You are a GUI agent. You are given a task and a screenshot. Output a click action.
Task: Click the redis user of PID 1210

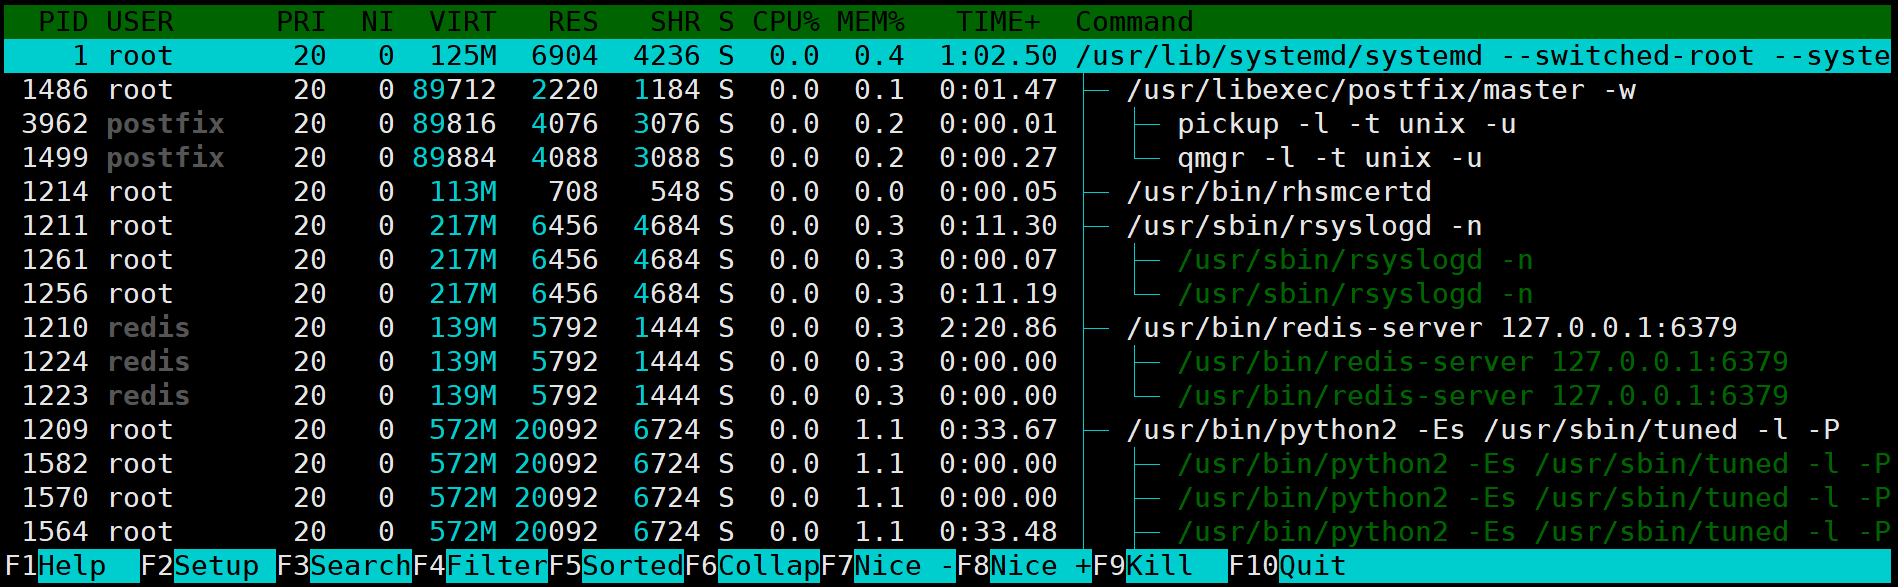point(149,328)
